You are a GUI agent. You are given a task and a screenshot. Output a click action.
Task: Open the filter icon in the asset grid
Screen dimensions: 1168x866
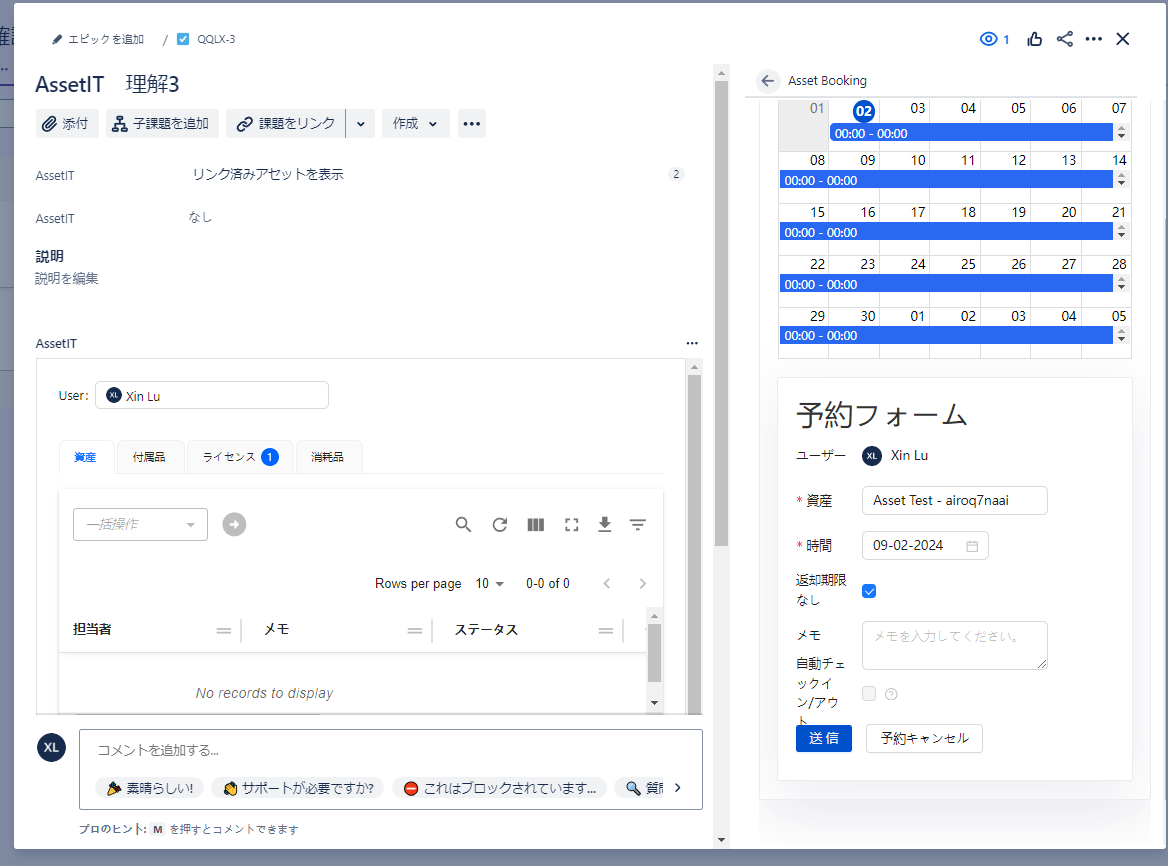coord(638,524)
